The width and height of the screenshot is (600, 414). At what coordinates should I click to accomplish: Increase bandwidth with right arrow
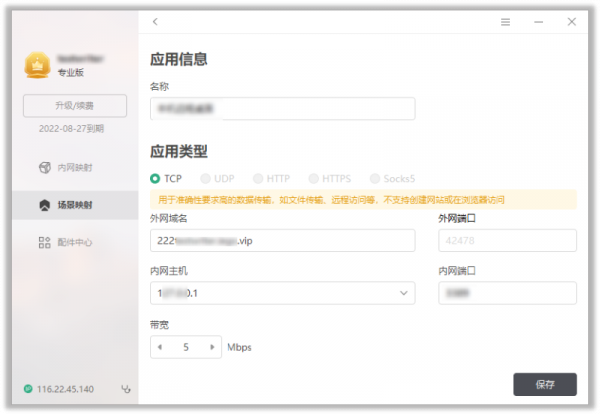coord(212,347)
